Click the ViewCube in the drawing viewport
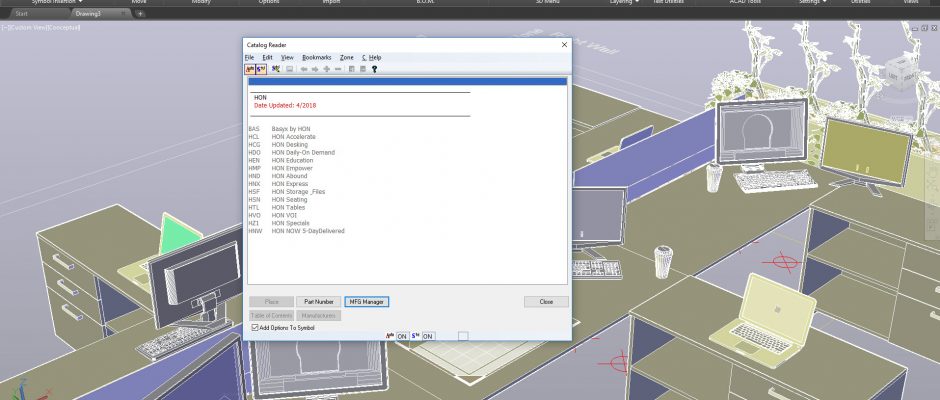The height and width of the screenshot is (400, 940). tap(901, 75)
